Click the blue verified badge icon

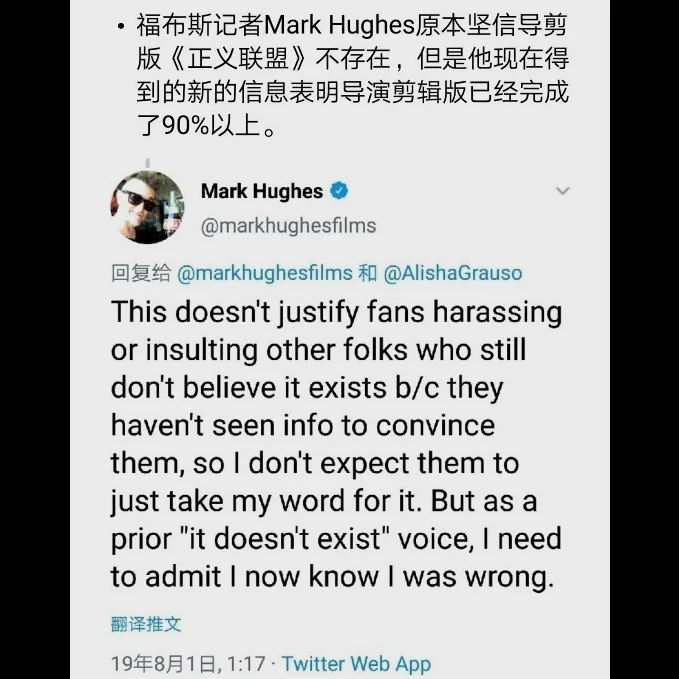pyautogui.click(x=339, y=191)
